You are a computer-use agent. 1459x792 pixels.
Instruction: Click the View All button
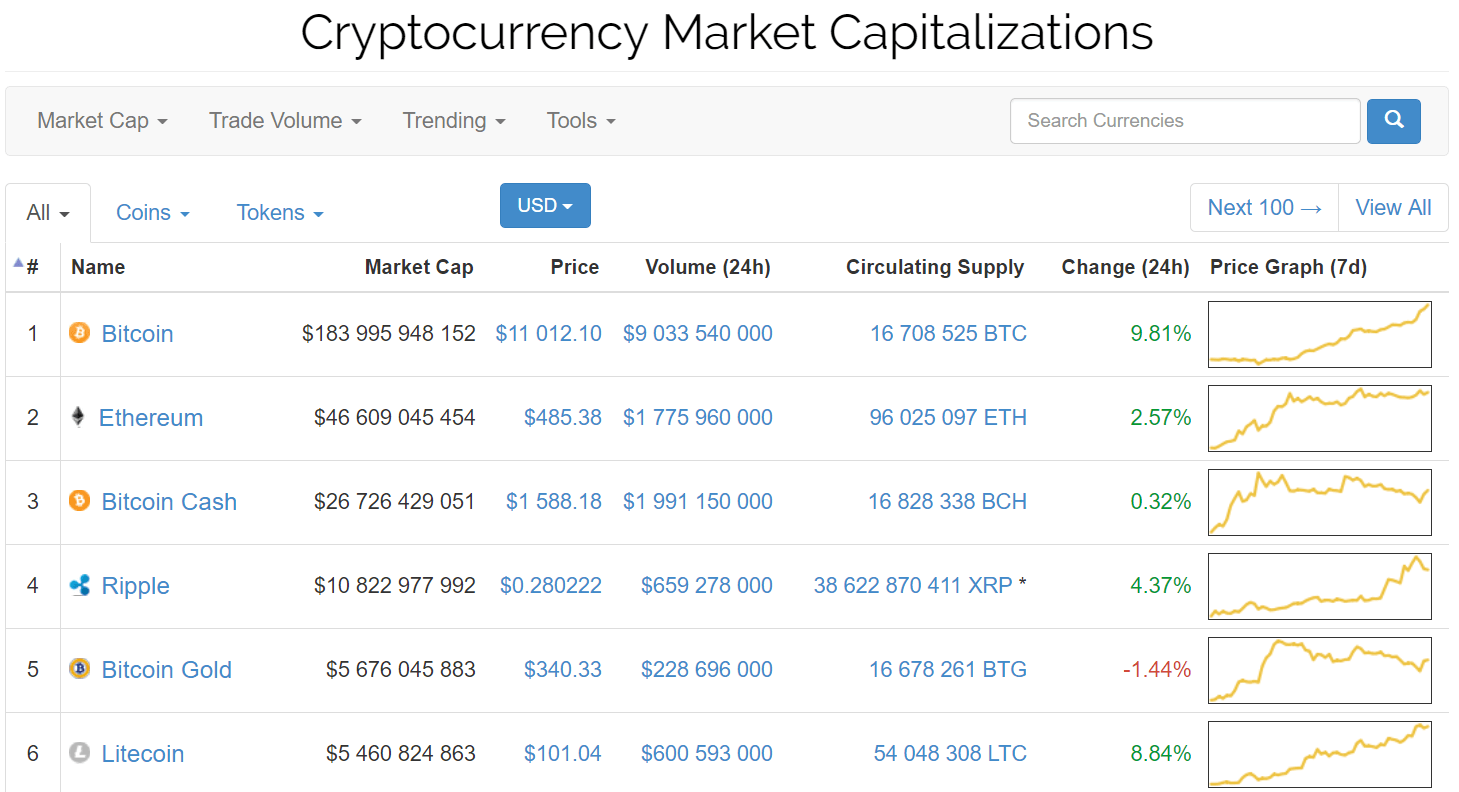(1393, 208)
